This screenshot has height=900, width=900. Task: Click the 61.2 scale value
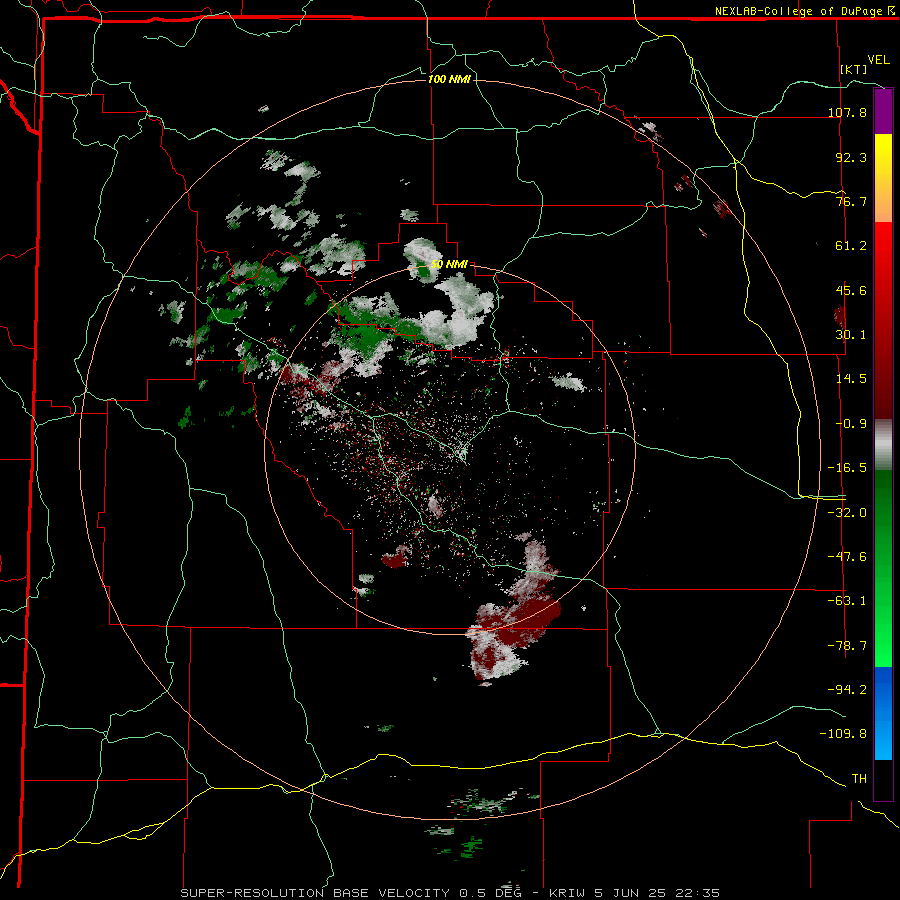point(851,246)
